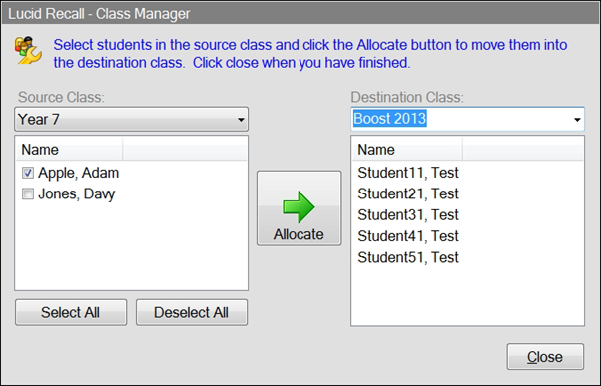
Task: Select Student41, Test in destination list
Action: tap(408, 236)
